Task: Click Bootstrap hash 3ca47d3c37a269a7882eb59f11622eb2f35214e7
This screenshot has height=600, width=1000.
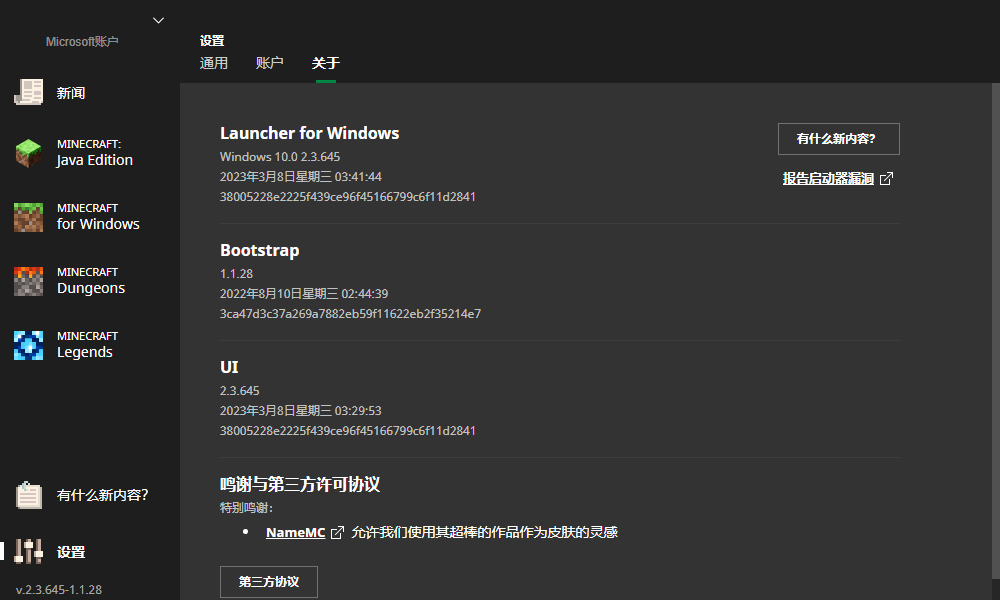Action: (x=350, y=314)
